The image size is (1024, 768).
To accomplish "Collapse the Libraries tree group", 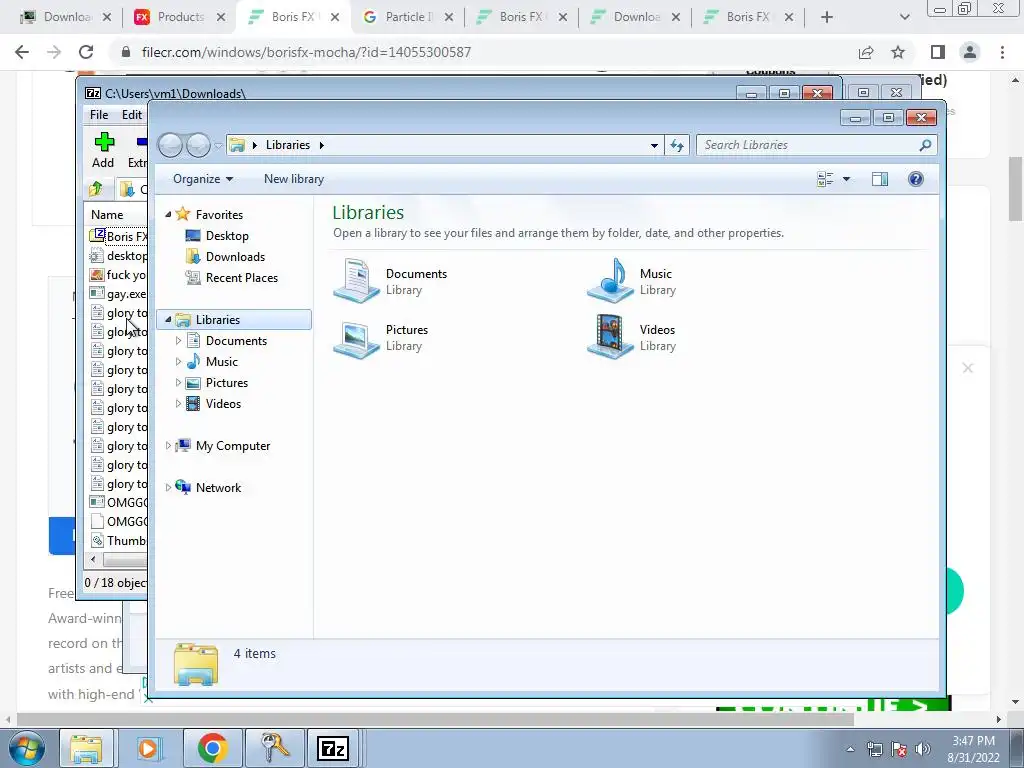I will (168, 319).
